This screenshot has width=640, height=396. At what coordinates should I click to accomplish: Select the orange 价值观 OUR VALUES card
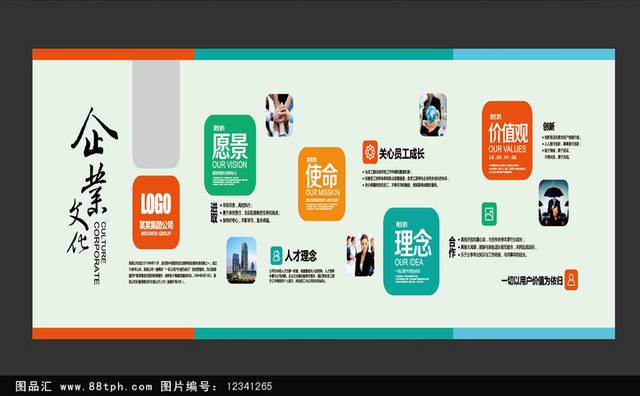point(507,140)
